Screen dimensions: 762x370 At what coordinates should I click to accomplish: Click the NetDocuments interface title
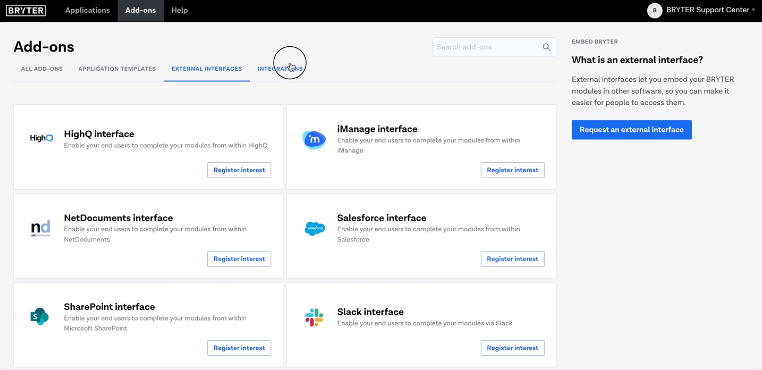point(119,218)
